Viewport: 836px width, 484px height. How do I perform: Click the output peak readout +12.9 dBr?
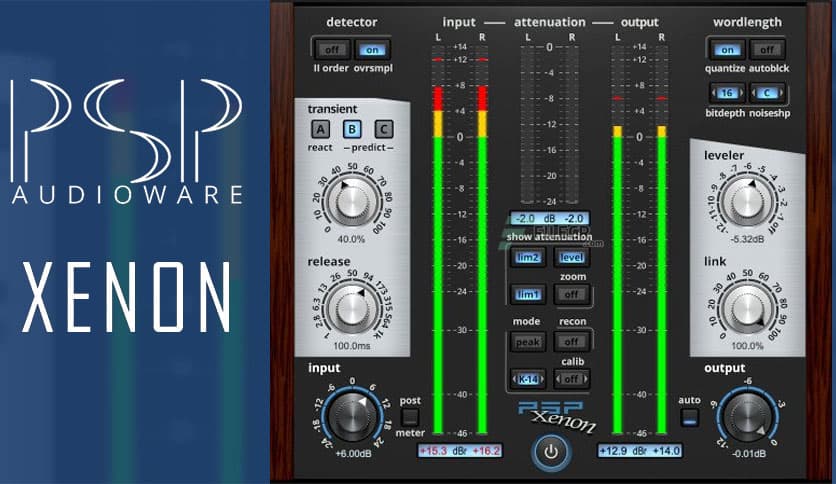(x=640, y=451)
